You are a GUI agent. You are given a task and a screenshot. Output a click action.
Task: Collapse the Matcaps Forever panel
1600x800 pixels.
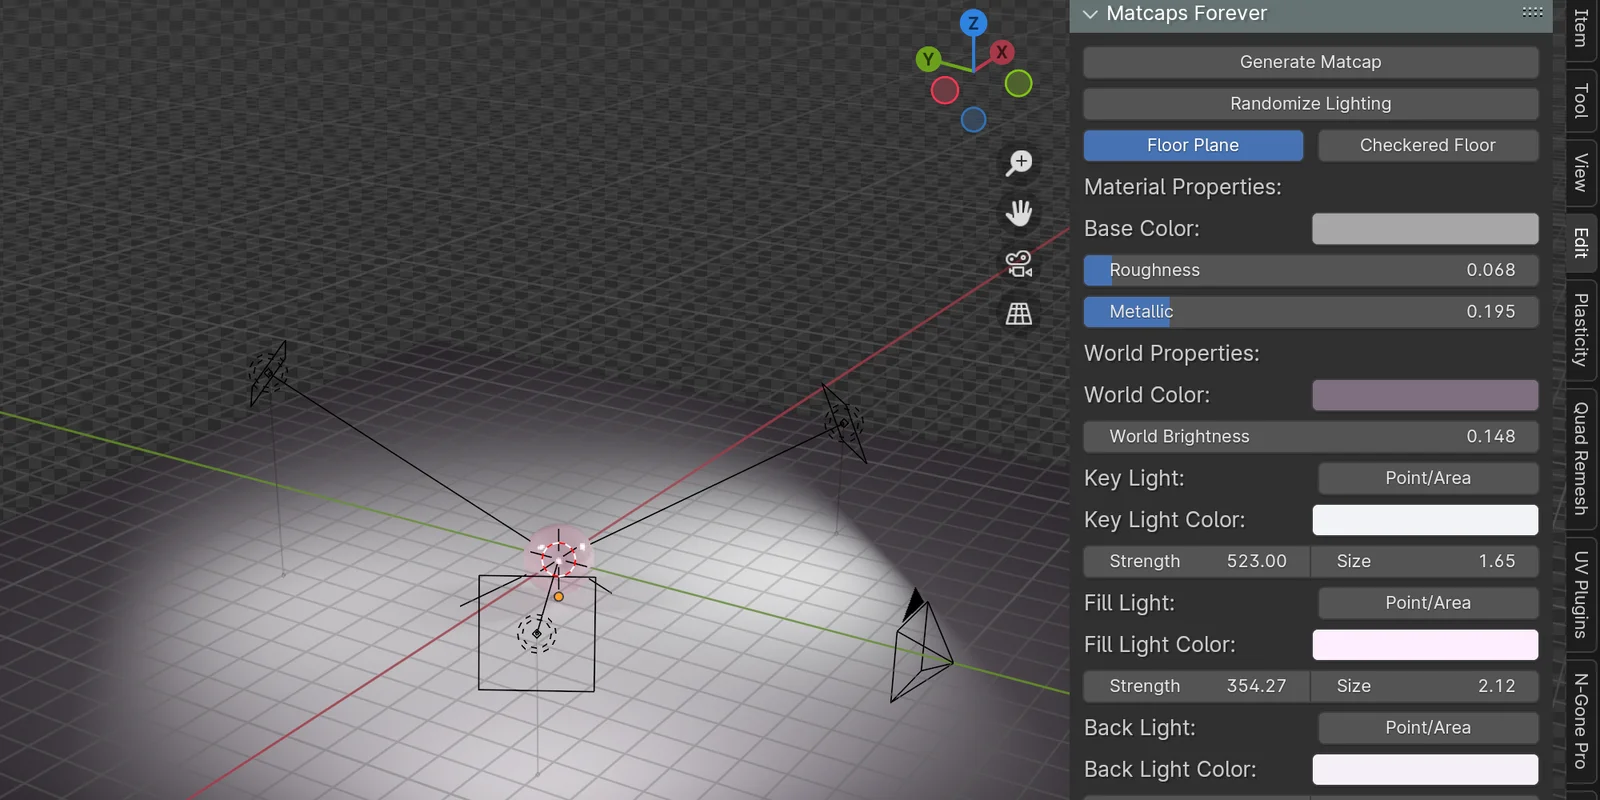click(x=1090, y=14)
